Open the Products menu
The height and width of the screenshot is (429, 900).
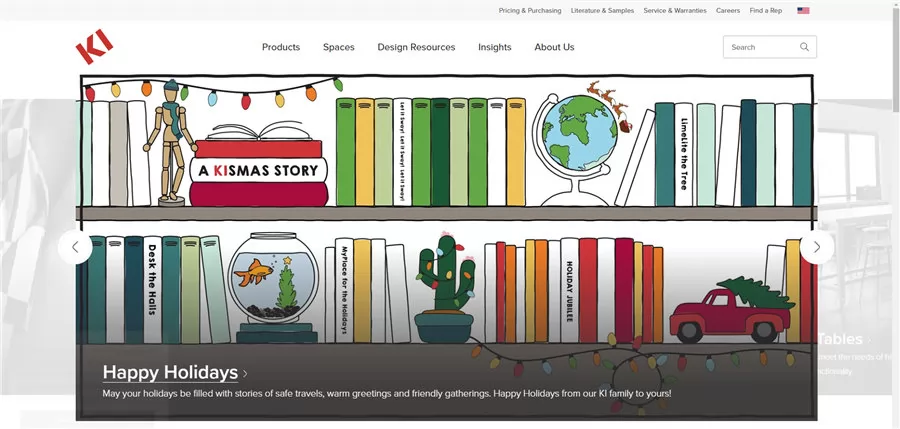281,47
